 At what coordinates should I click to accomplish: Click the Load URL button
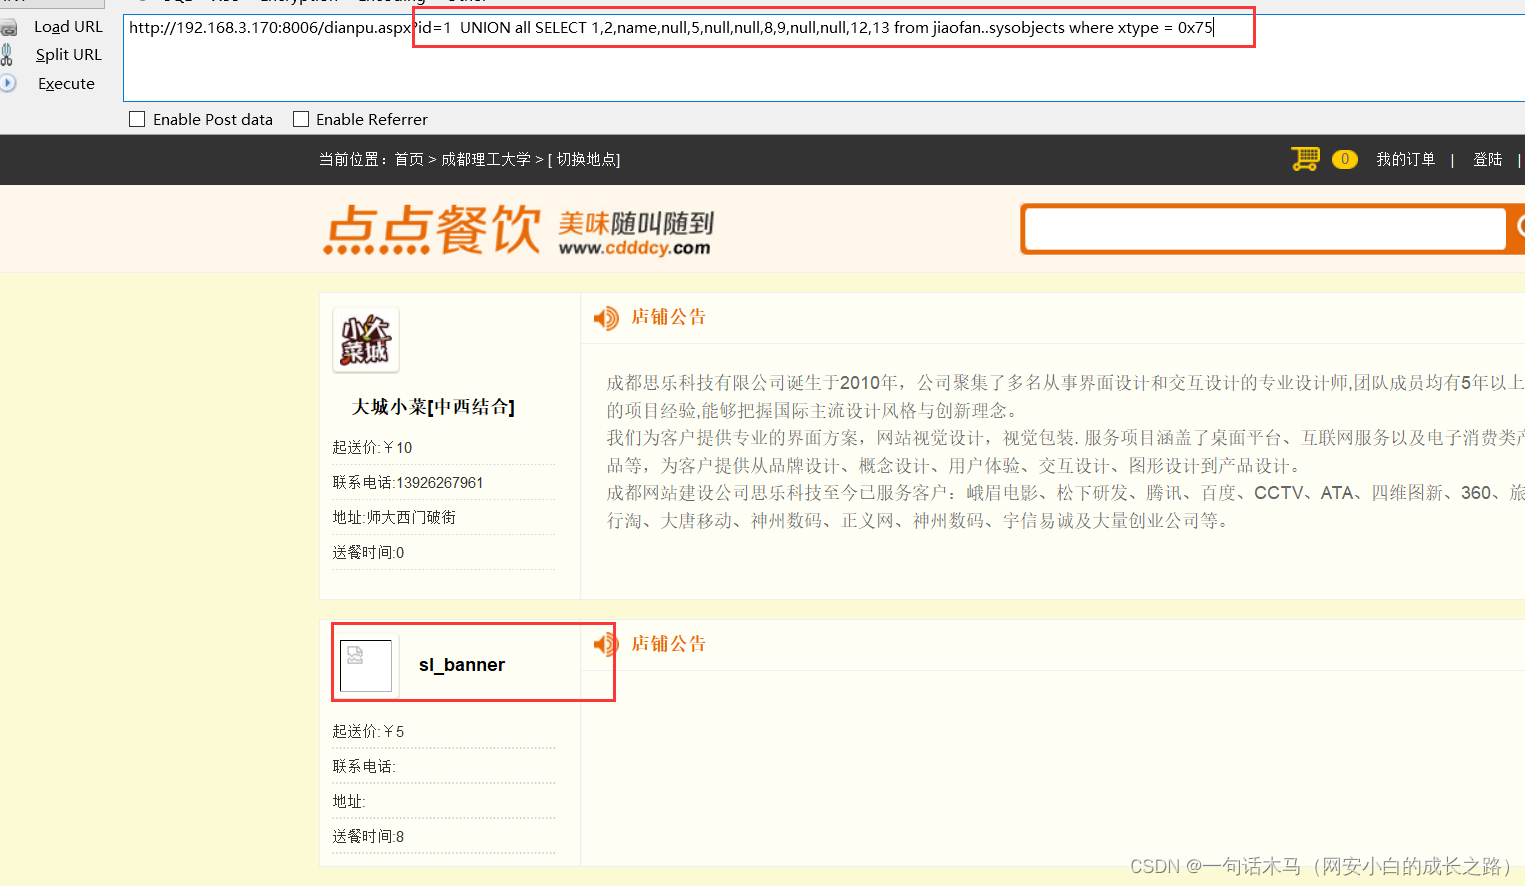tap(68, 27)
